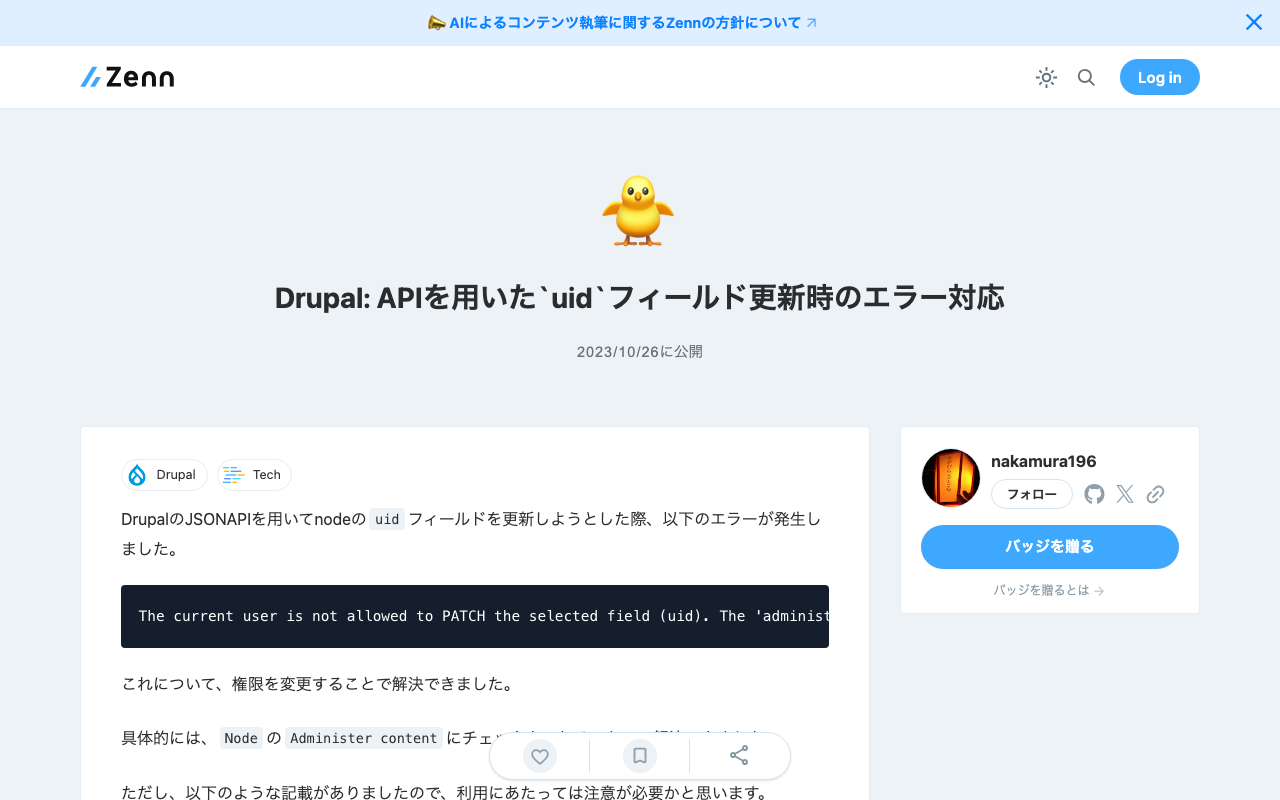Click nakamura196's circular profile avatar
The image size is (1280, 800).
[950, 477]
